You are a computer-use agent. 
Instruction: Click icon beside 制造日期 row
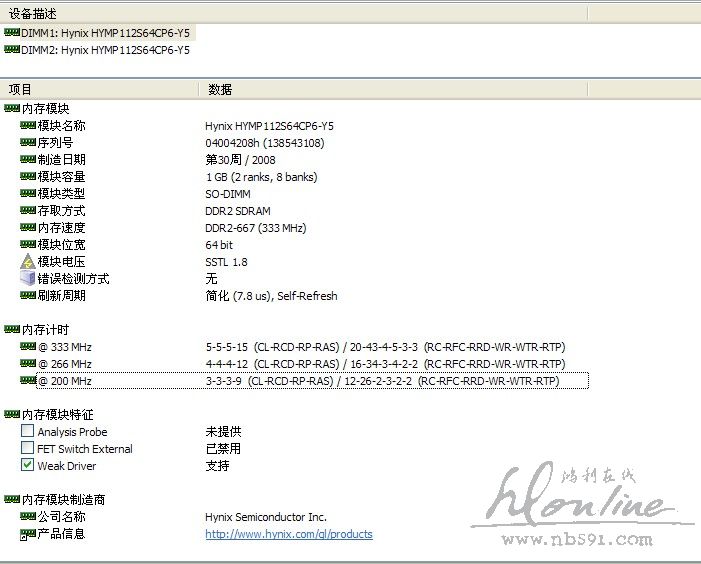point(28,159)
